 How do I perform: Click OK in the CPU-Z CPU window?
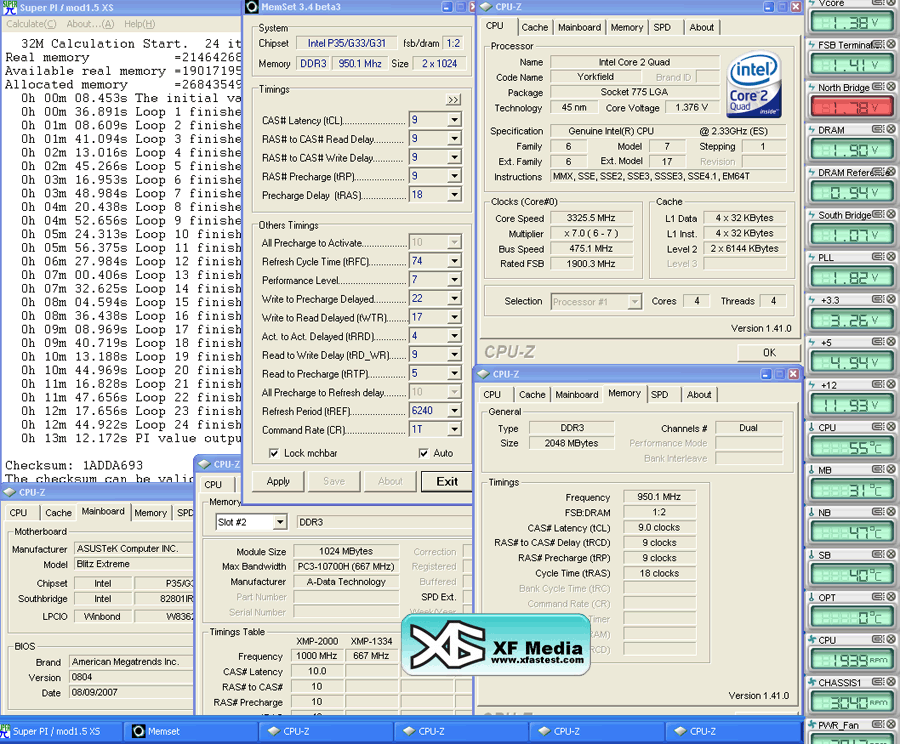769,352
